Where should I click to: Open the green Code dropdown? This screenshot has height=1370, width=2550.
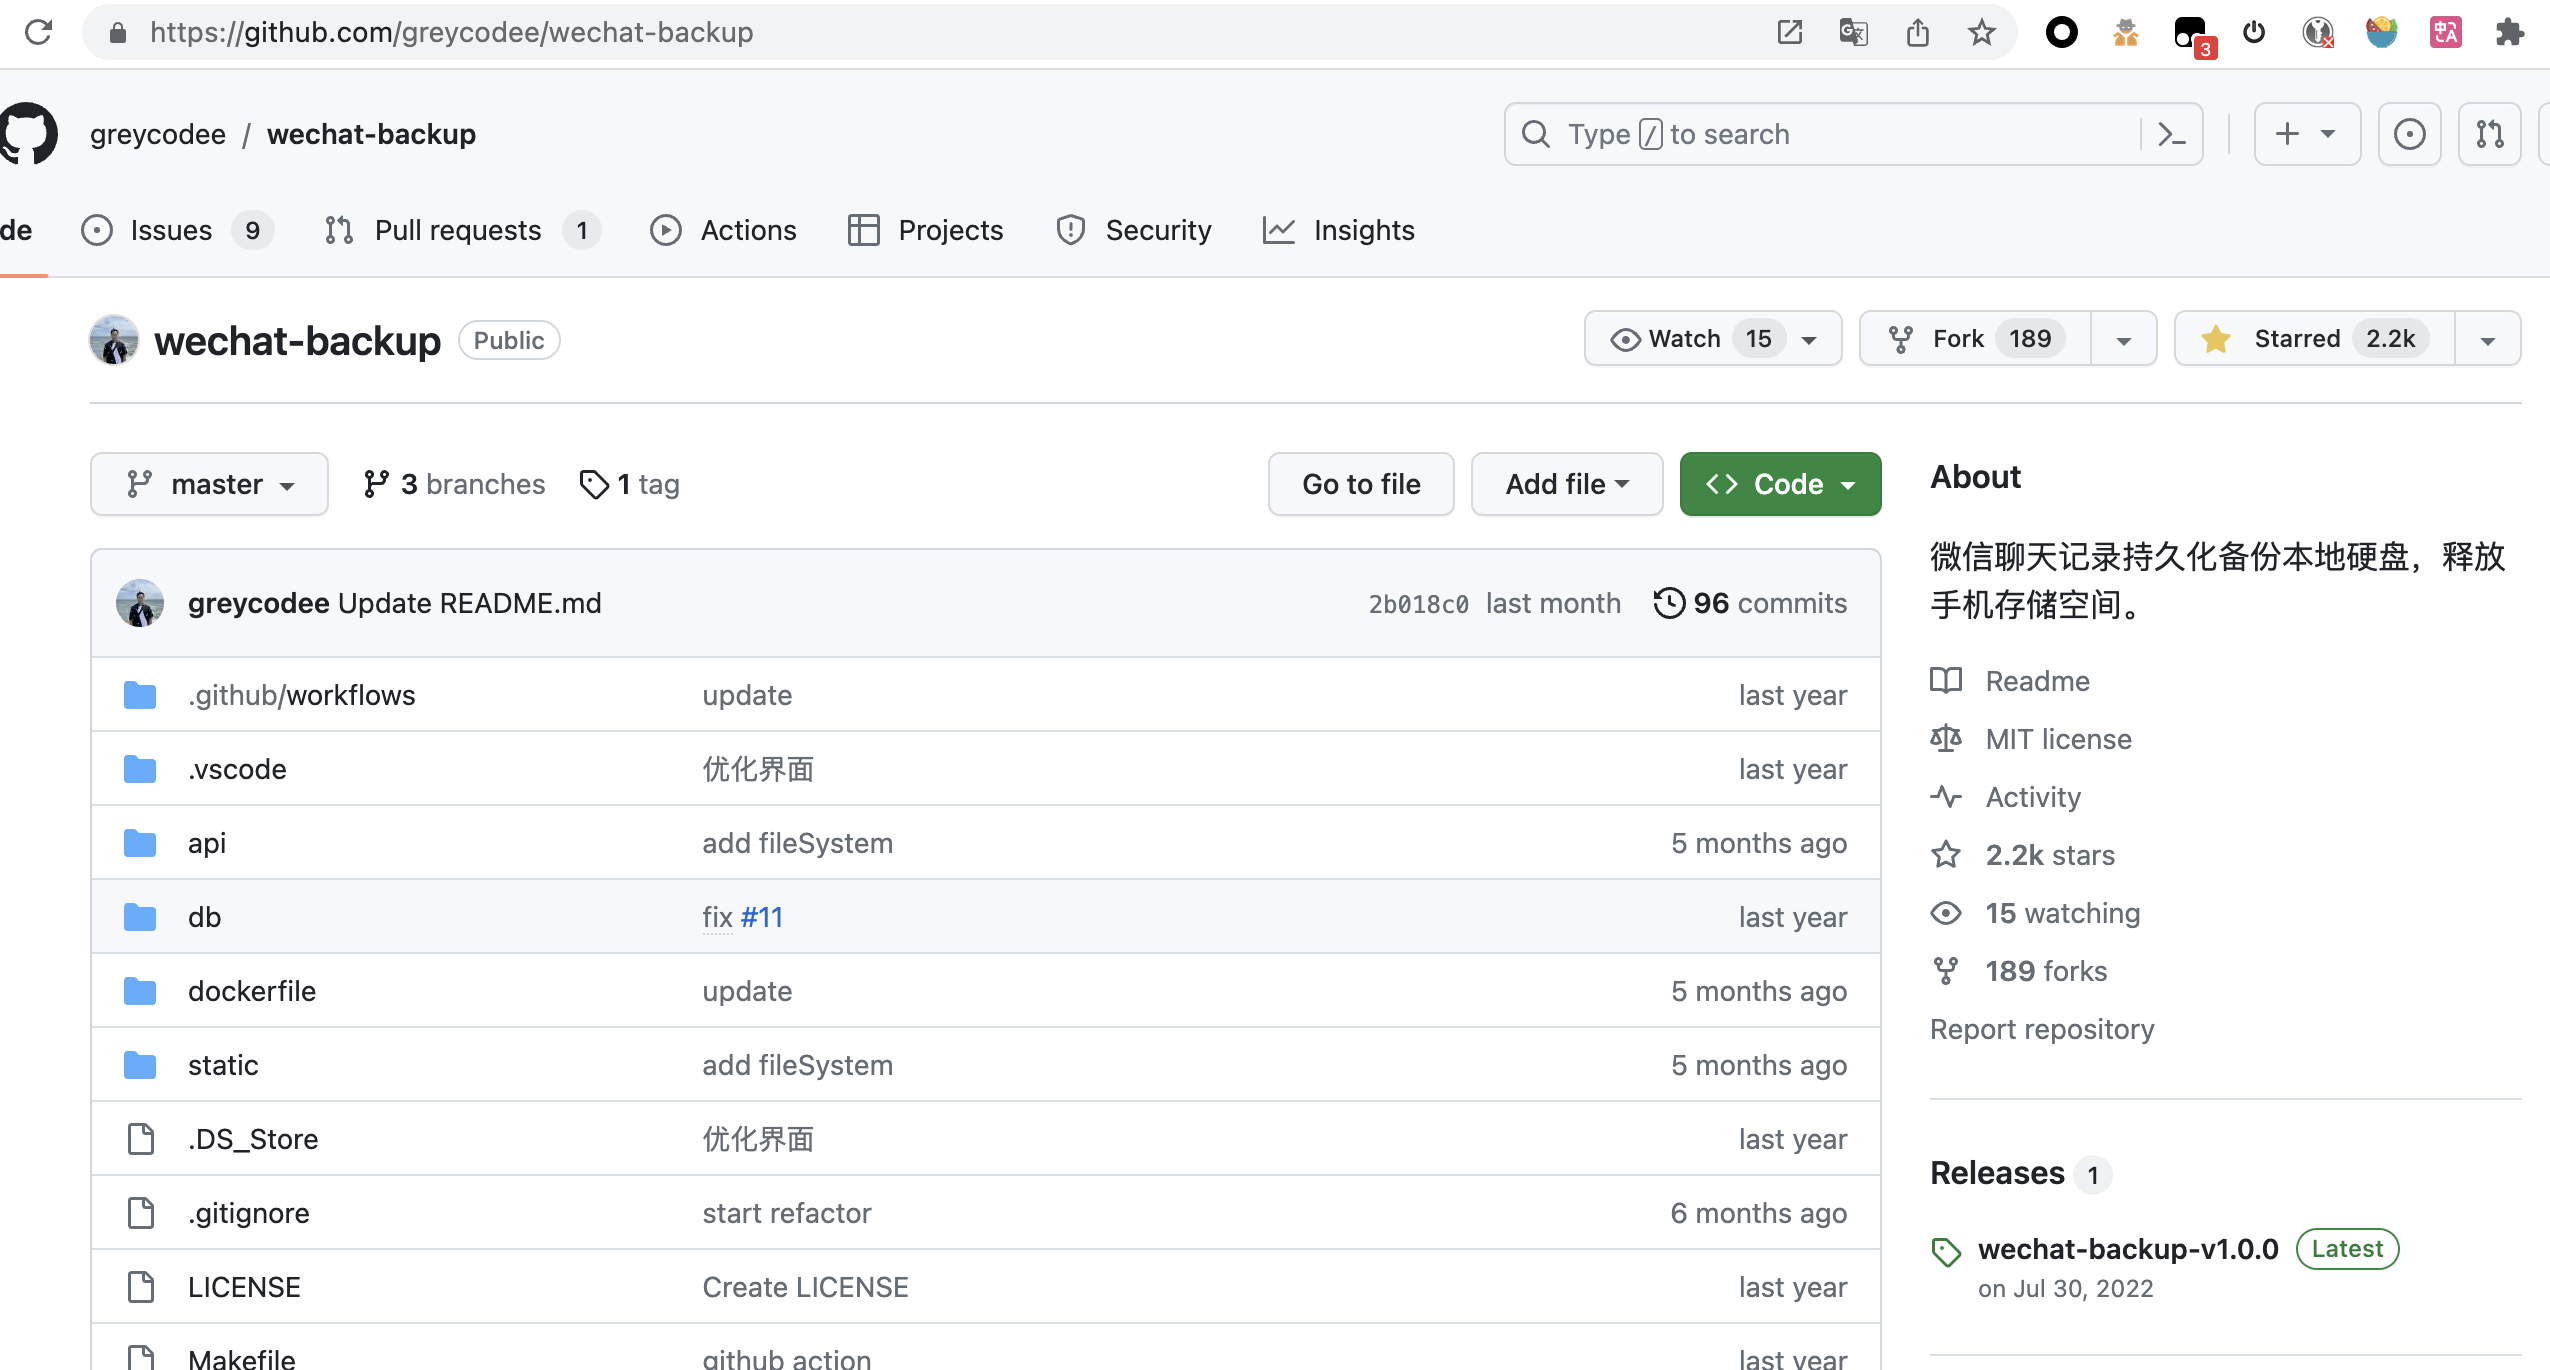[1780, 484]
